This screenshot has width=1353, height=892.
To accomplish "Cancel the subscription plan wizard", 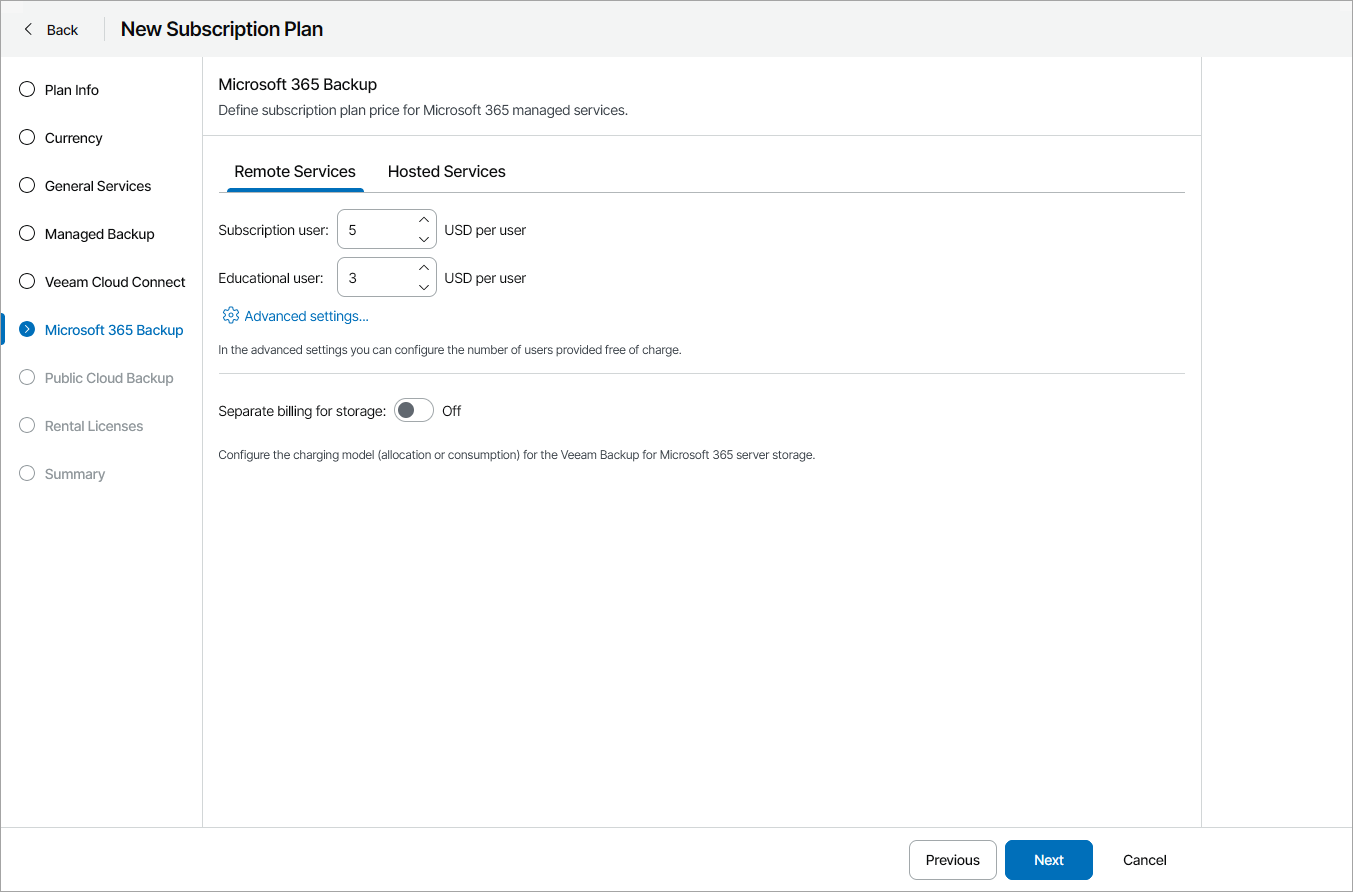I will point(1143,860).
